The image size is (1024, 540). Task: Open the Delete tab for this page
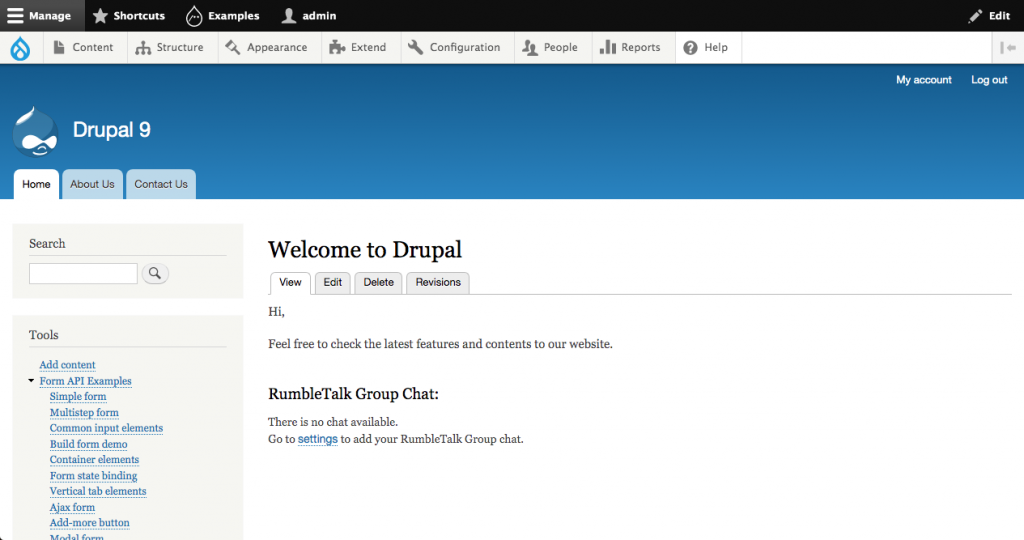tap(378, 283)
